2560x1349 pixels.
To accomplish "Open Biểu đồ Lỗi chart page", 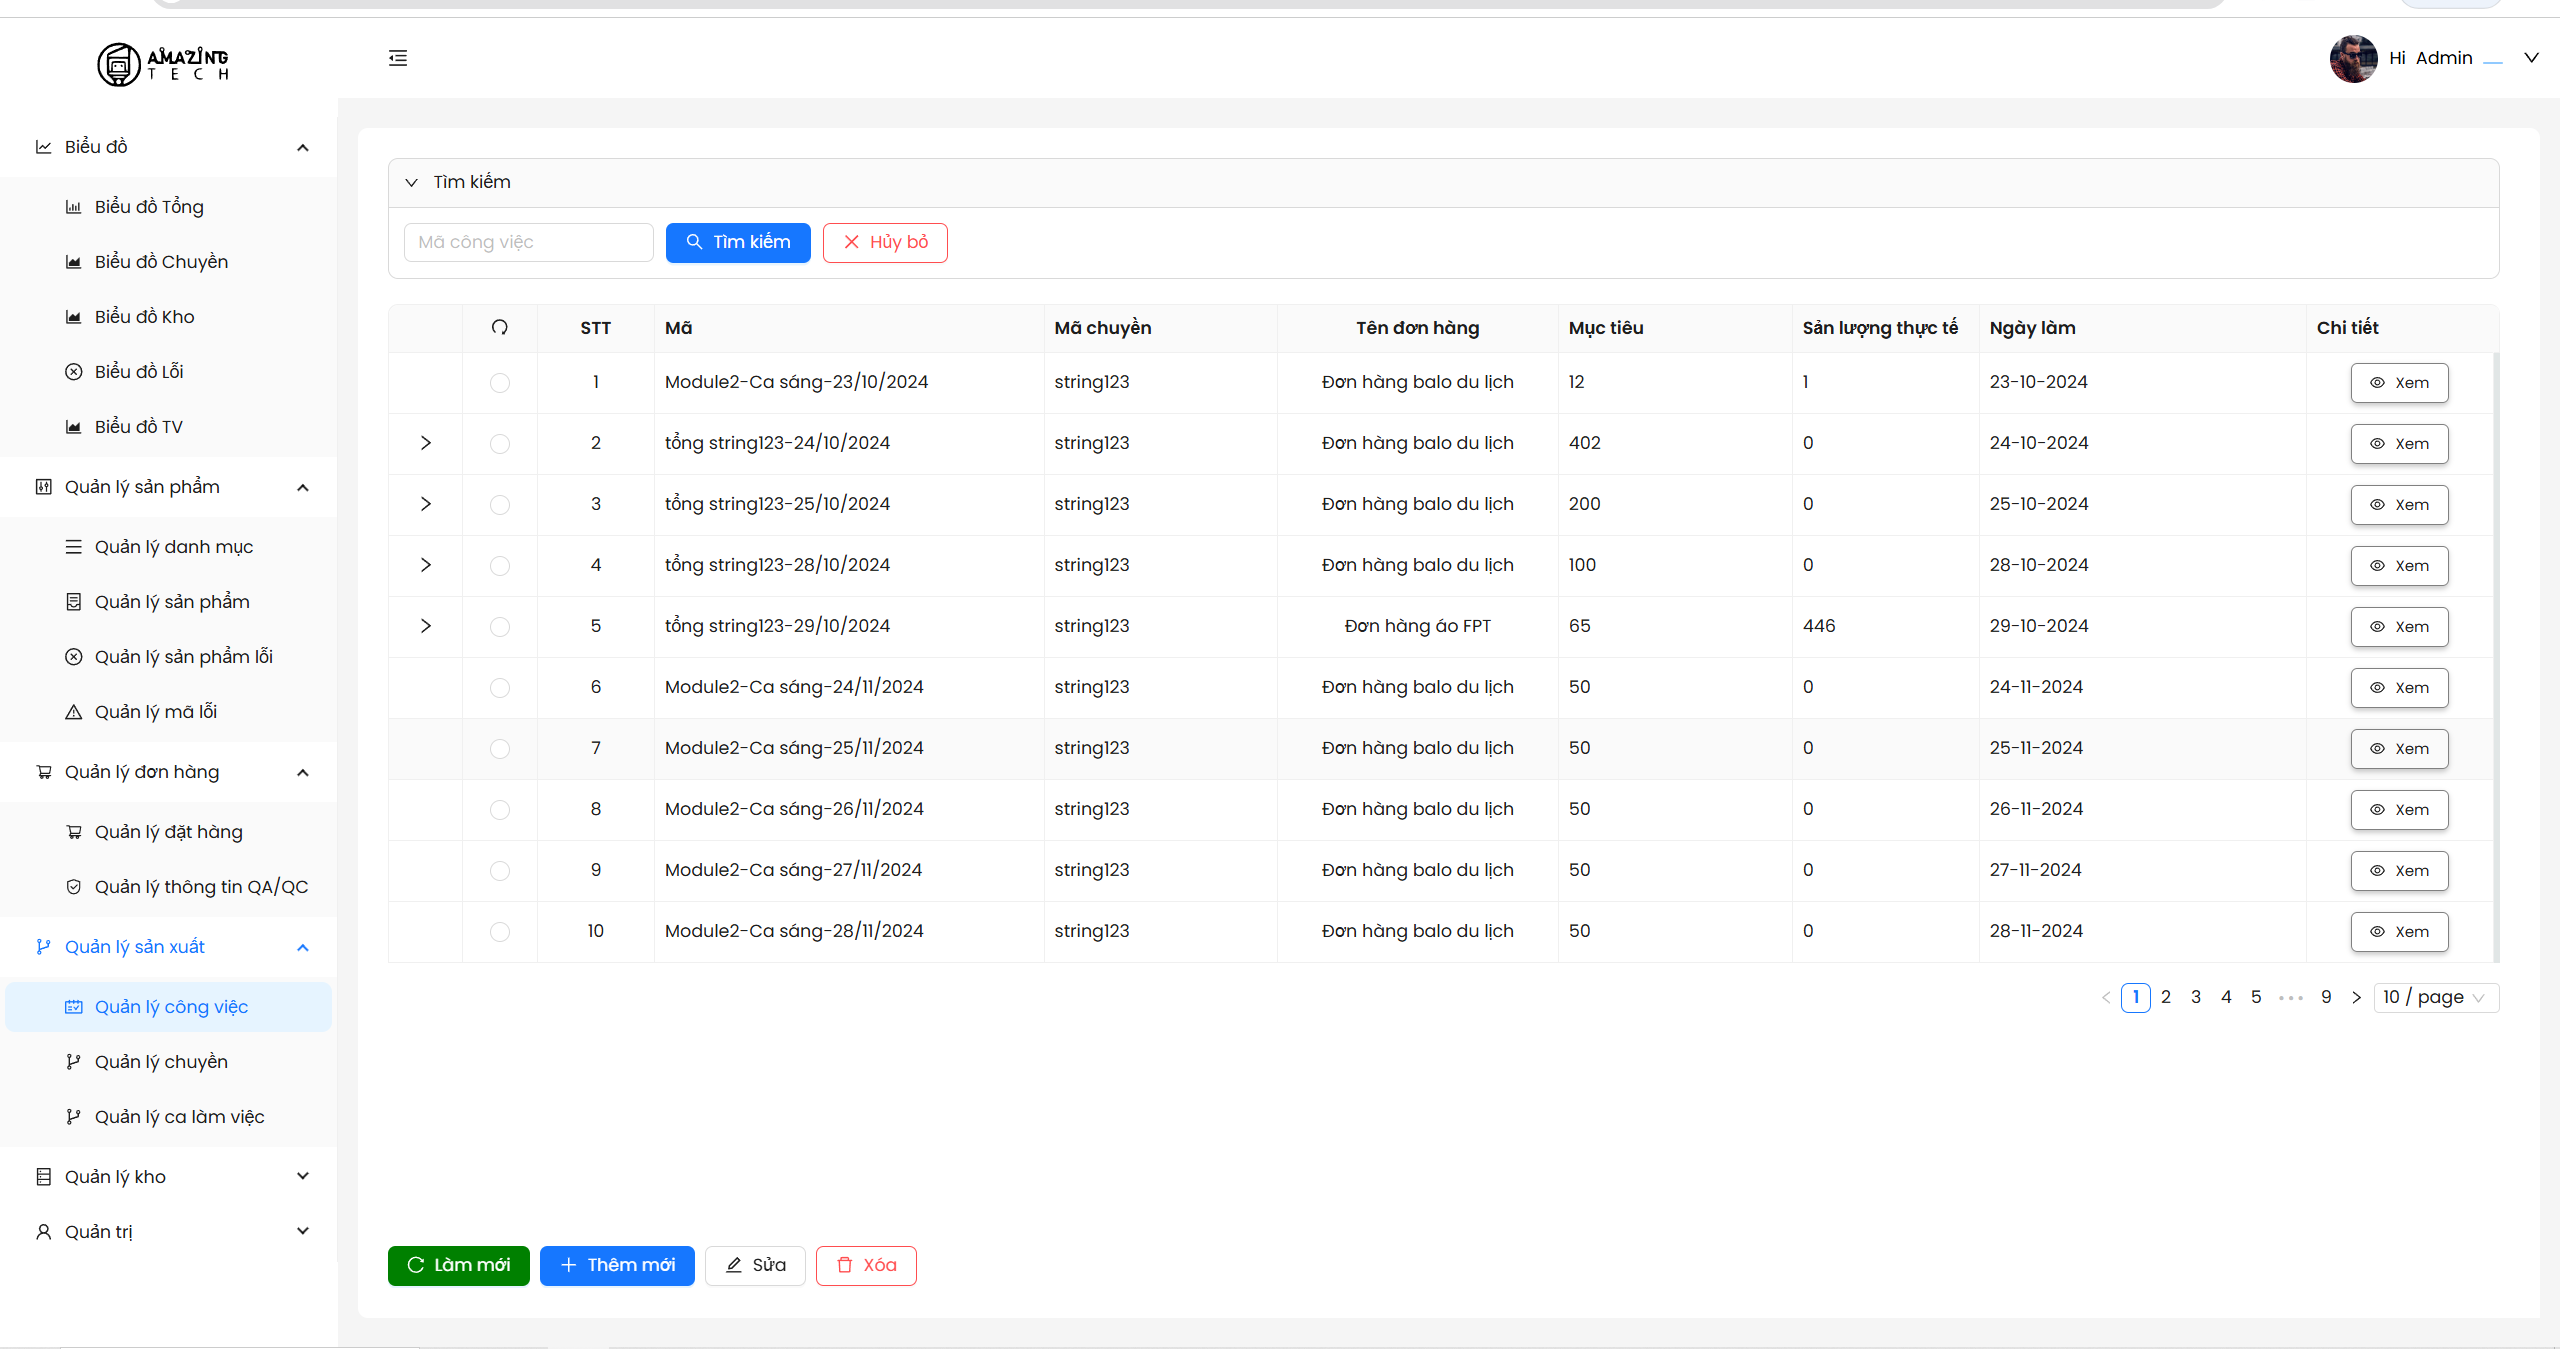I will point(139,372).
